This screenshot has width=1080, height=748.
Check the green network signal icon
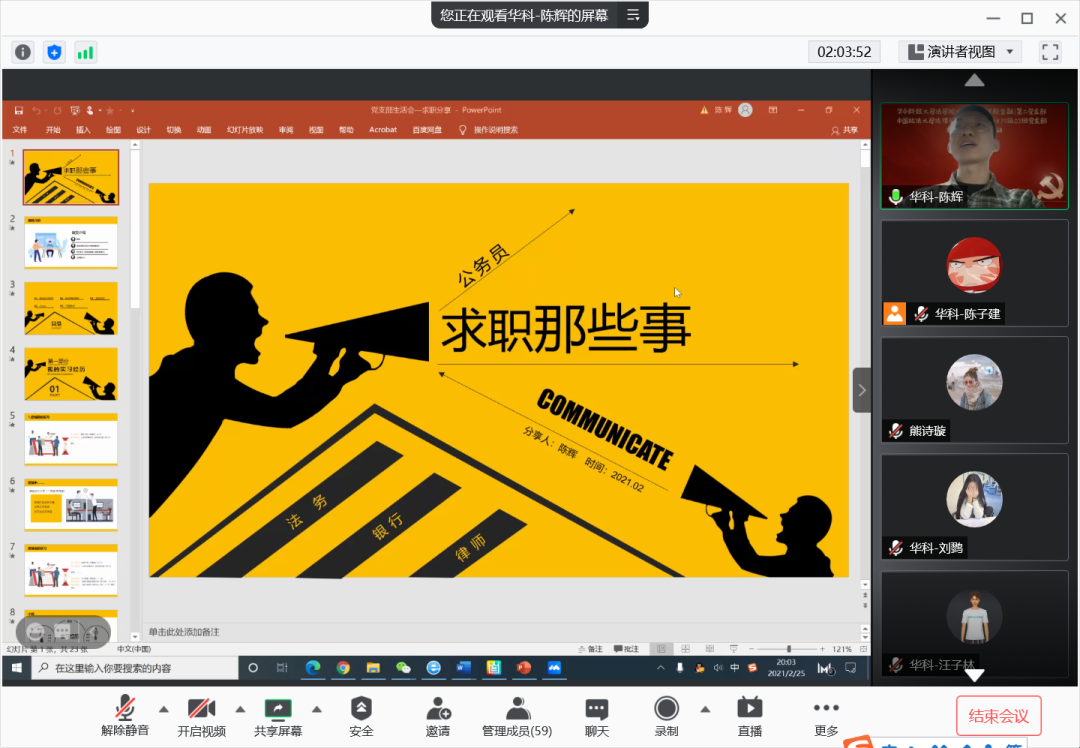click(86, 52)
